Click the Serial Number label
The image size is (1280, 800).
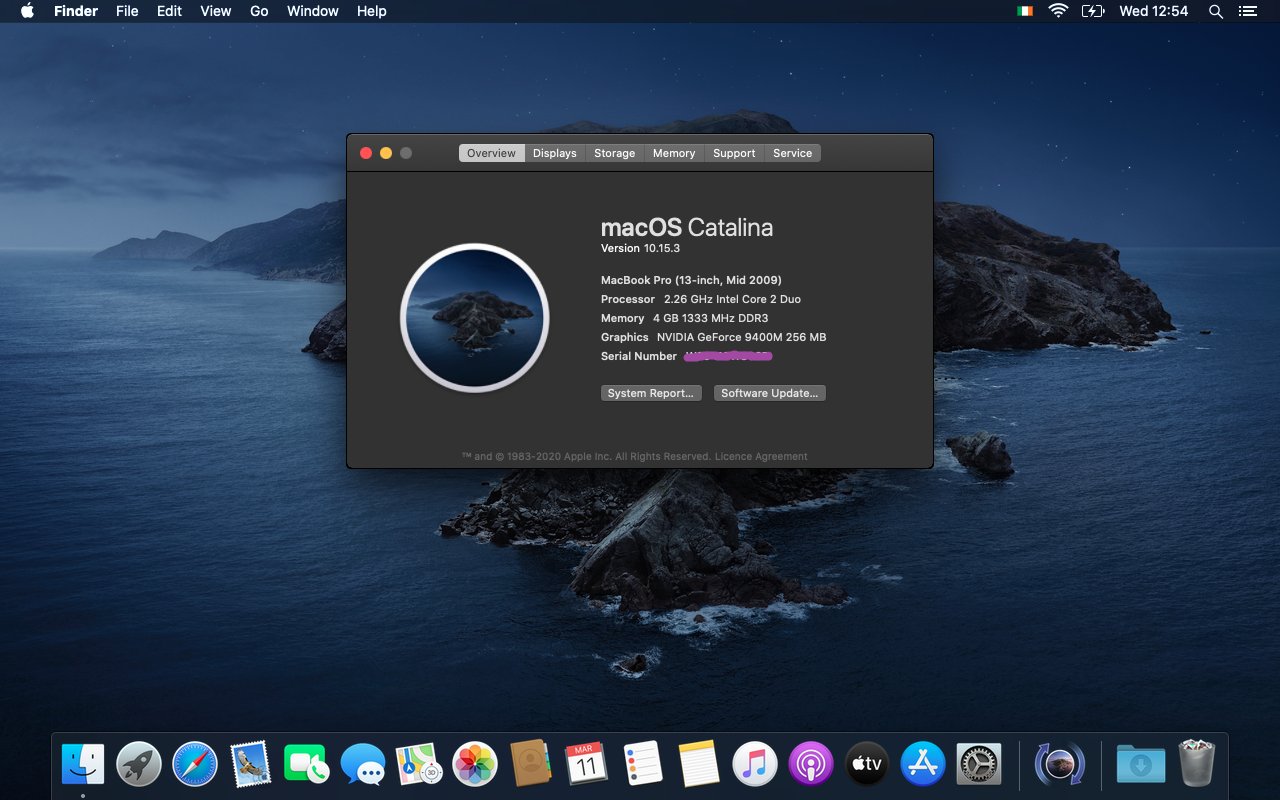pos(639,356)
